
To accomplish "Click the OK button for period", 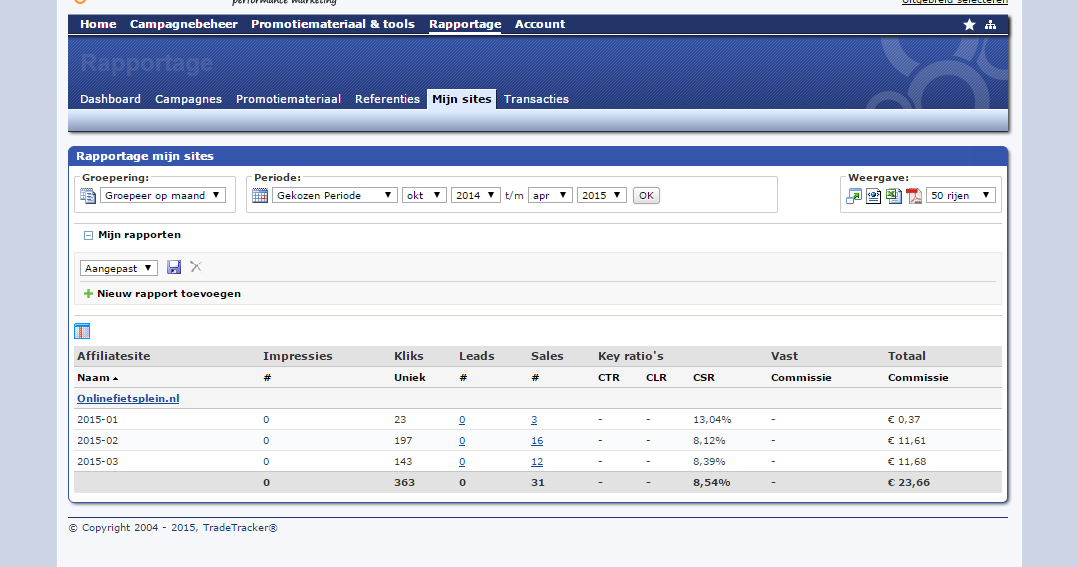I will [646, 195].
